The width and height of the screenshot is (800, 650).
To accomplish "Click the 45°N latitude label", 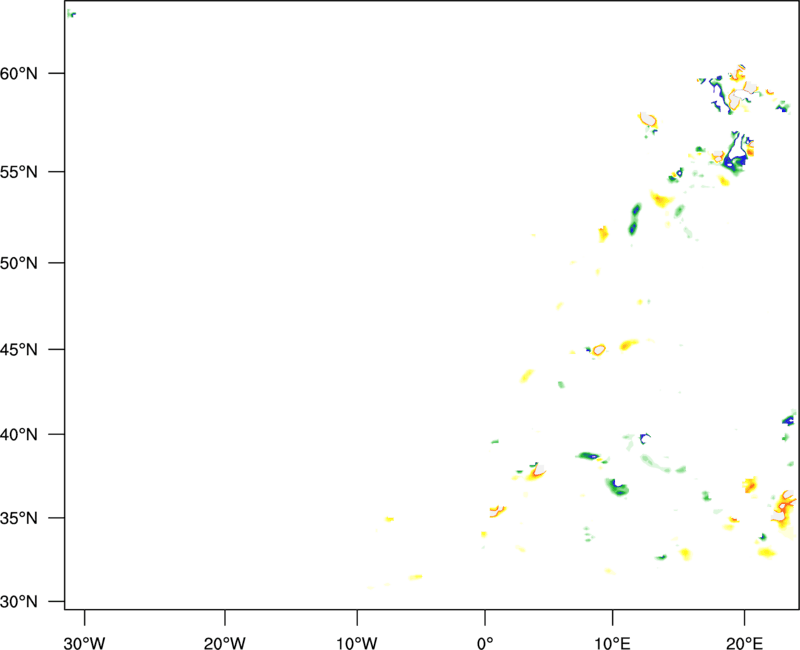I will coord(19,349).
